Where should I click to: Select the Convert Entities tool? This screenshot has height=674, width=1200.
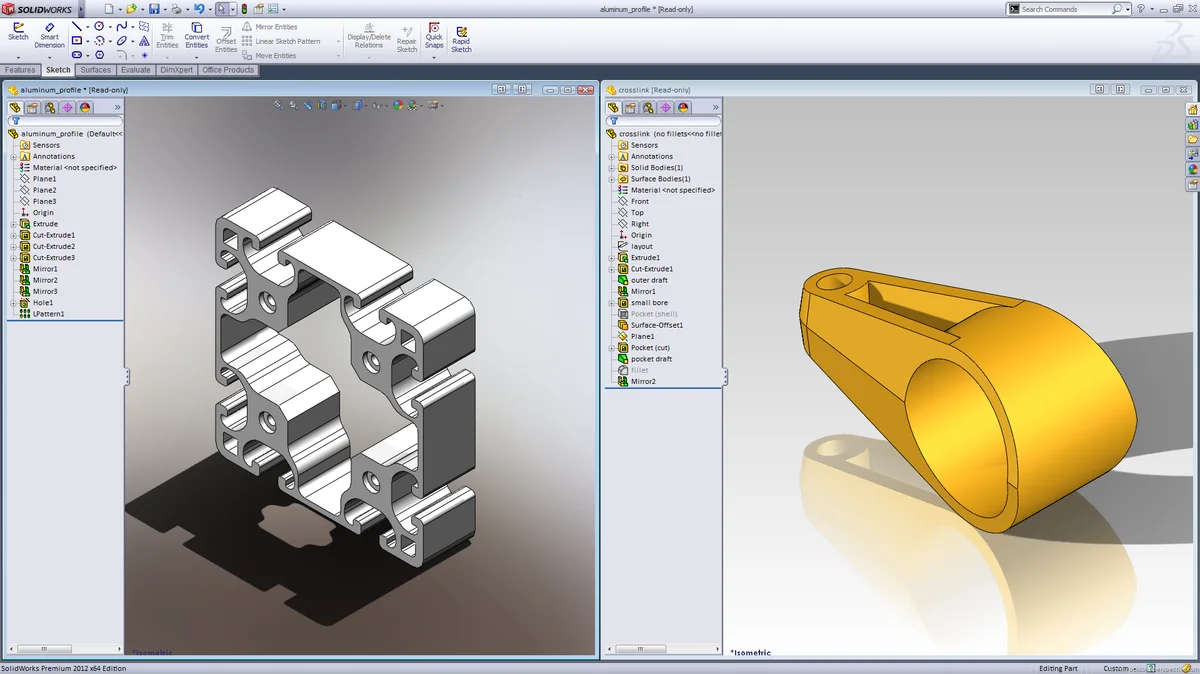(196, 35)
